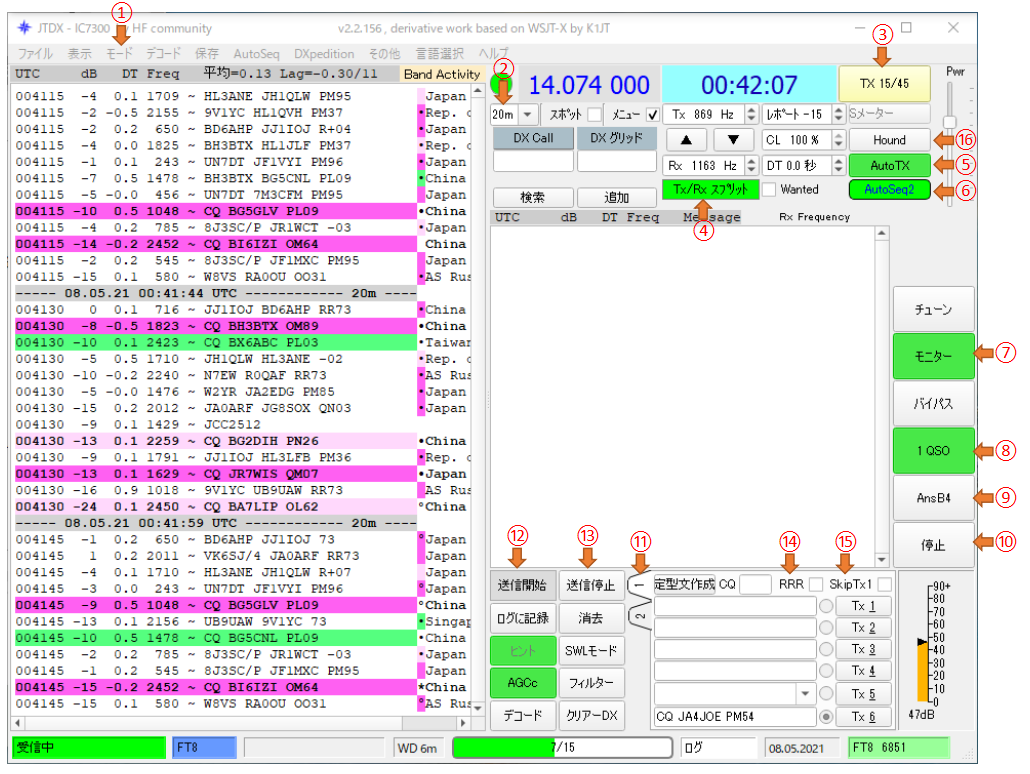The height and width of the screenshot is (774, 1030).
Task: Select the Tx 6 radio button
Action: [x=826, y=717]
